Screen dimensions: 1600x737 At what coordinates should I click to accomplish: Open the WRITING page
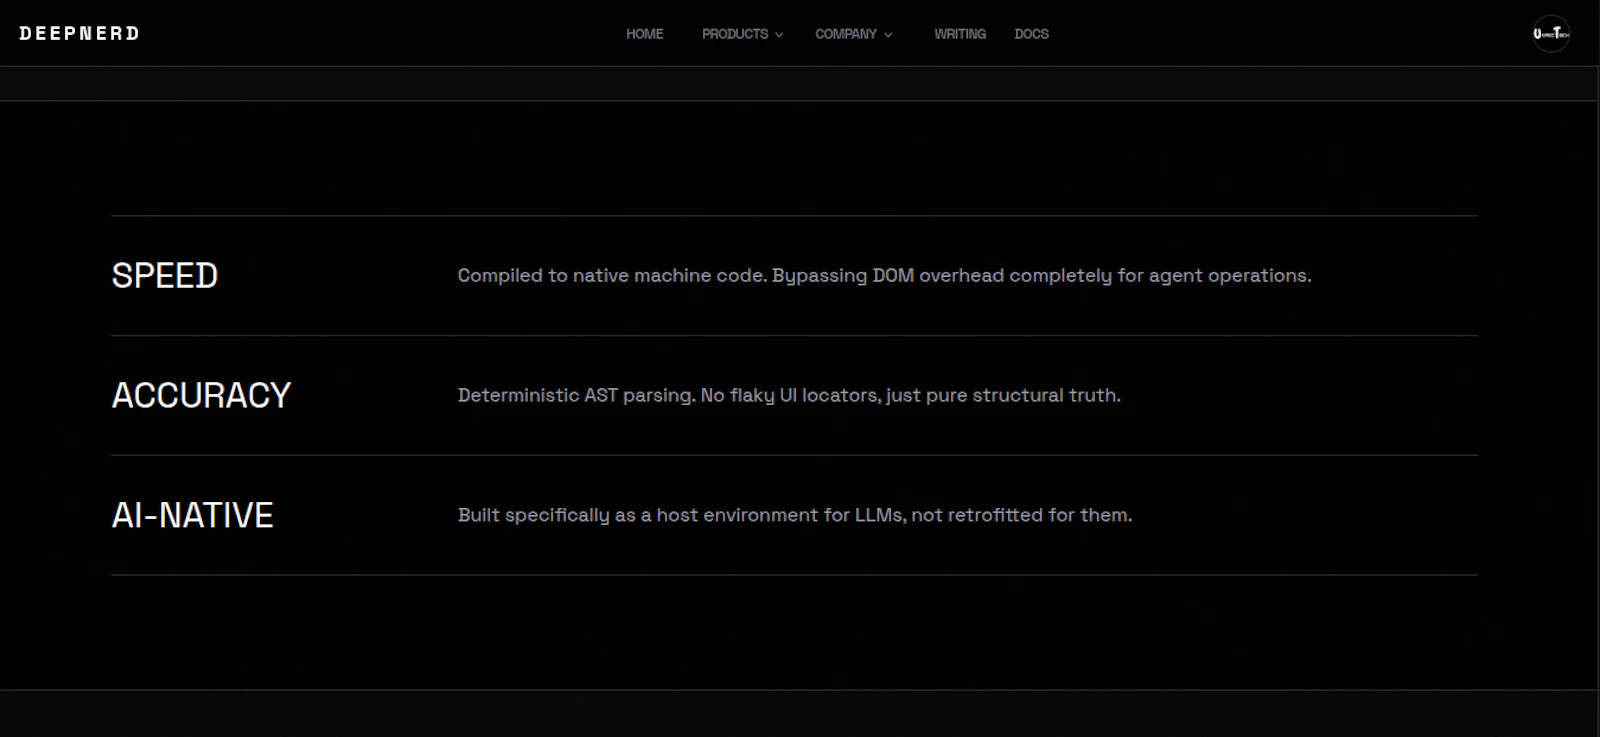pos(960,34)
